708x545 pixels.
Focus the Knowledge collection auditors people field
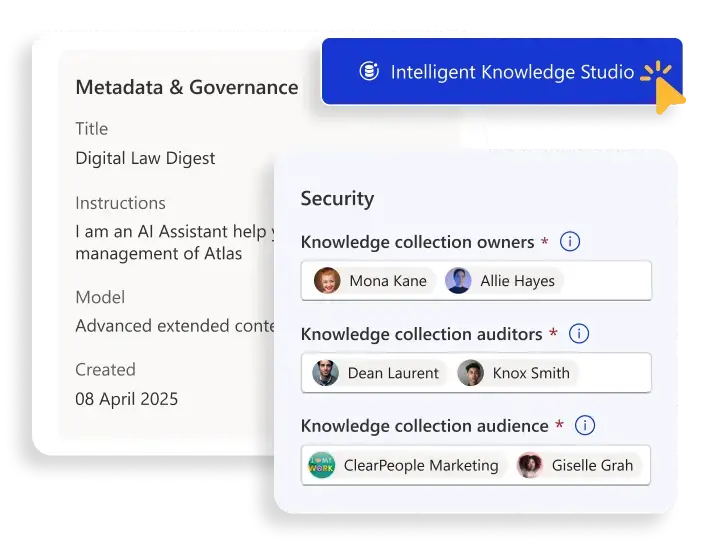pyautogui.click(x=476, y=373)
